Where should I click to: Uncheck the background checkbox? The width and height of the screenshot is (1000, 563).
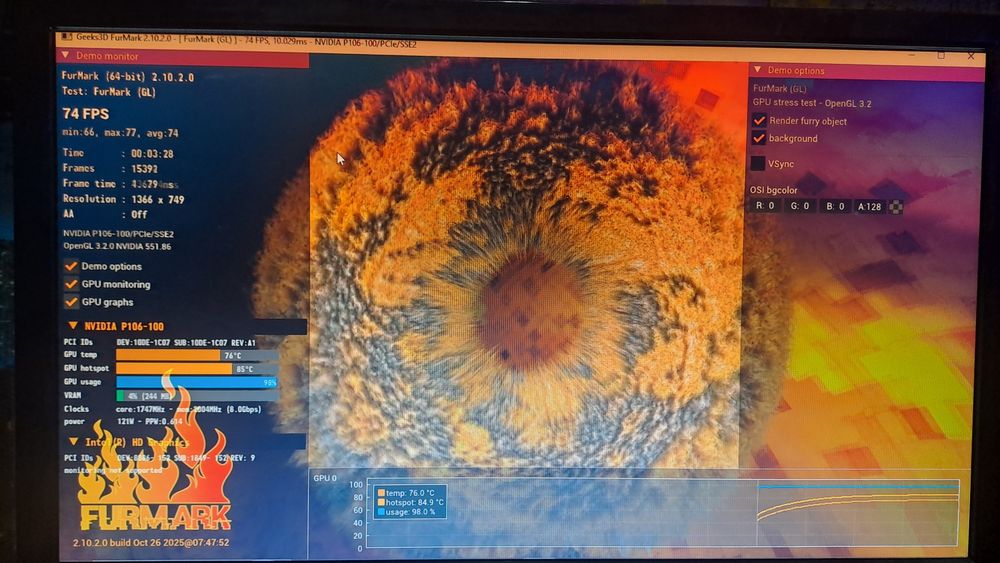758,138
